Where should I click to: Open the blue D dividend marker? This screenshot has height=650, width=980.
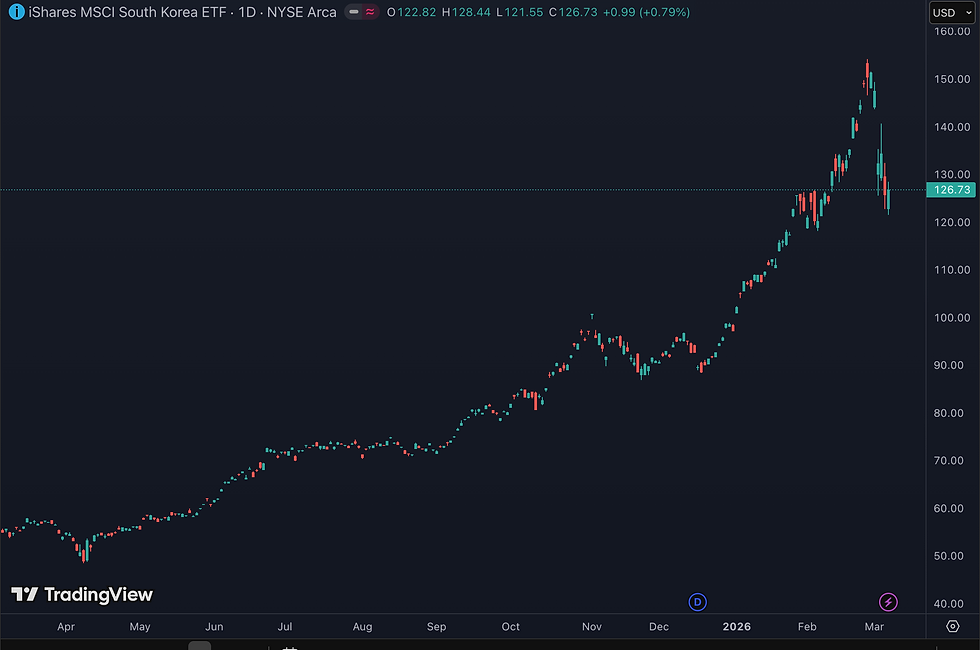coord(698,602)
